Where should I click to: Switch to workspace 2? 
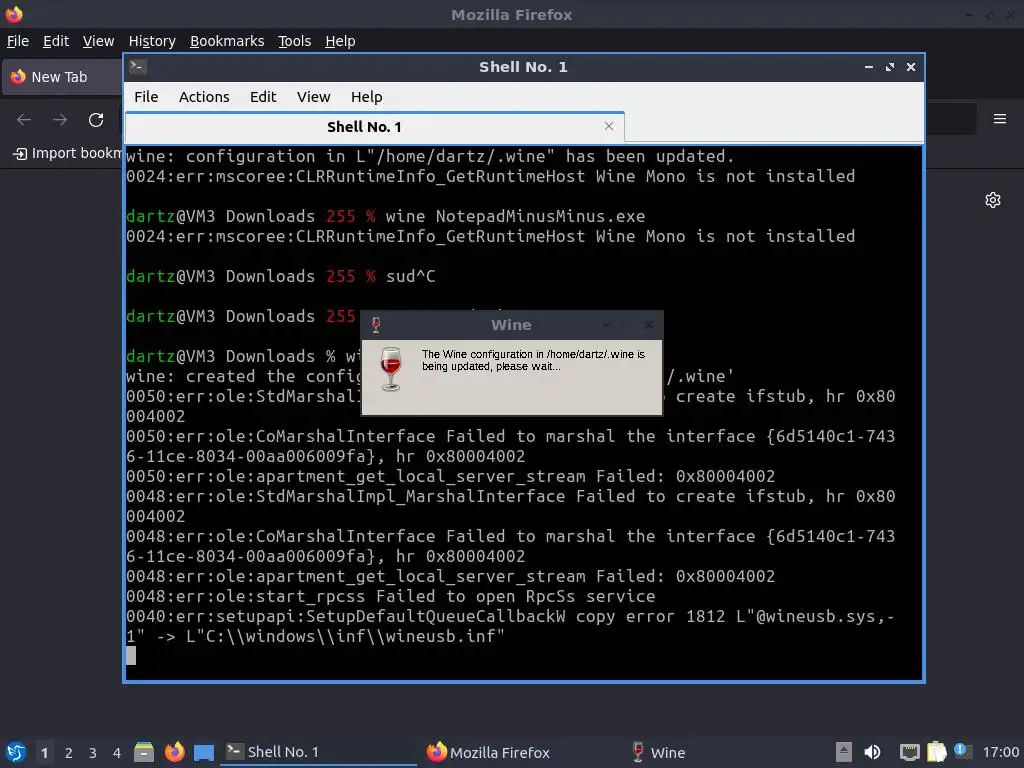pos(69,752)
